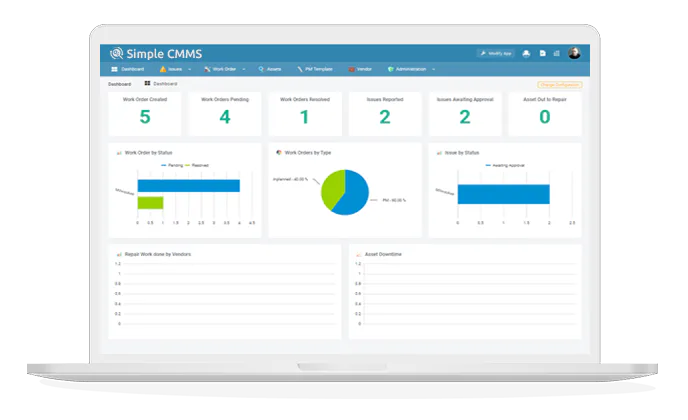Open the Issues Awaiting Approval count 2

[465, 117]
